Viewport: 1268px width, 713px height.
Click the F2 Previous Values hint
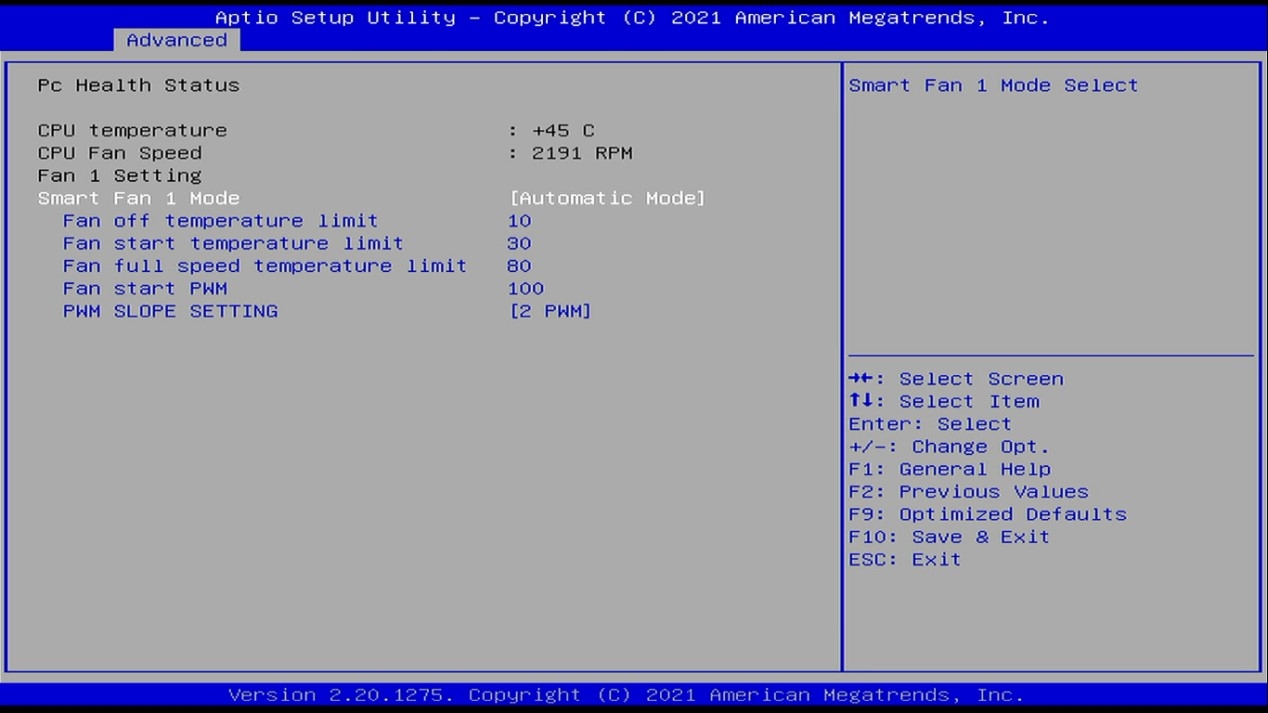[x=968, y=492]
